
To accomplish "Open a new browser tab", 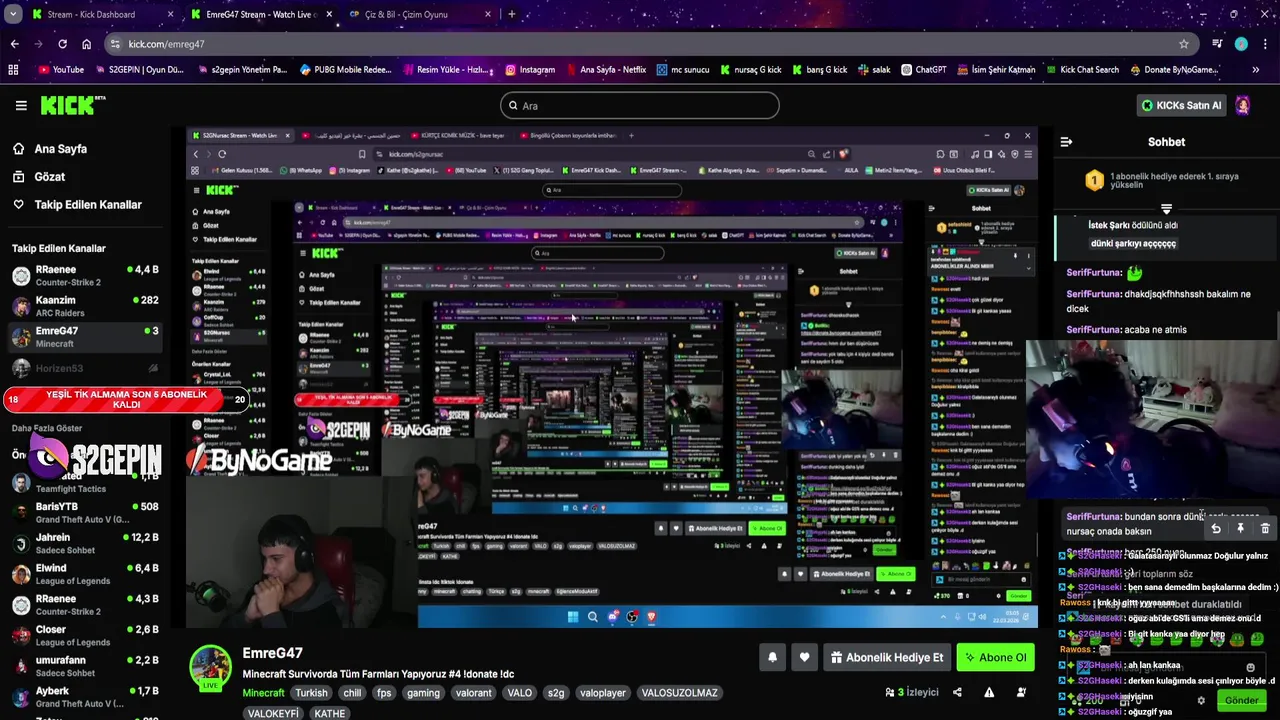I will [512, 15].
